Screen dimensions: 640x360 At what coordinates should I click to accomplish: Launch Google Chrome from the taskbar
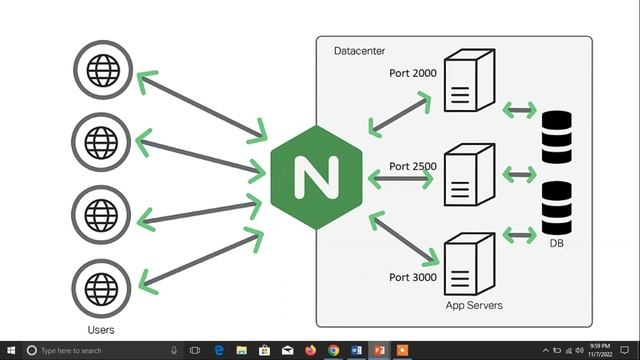click(333, 350)
